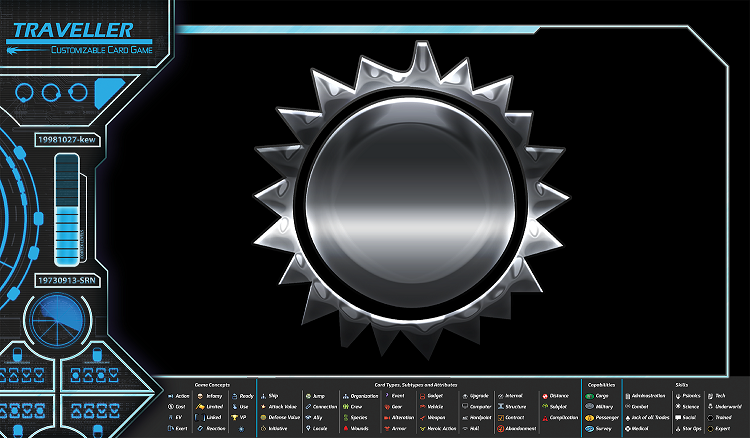Image resolution: width=750 pixels, height=438 pixels.
Task: Select the Ready icon
Action: point(234,396)
